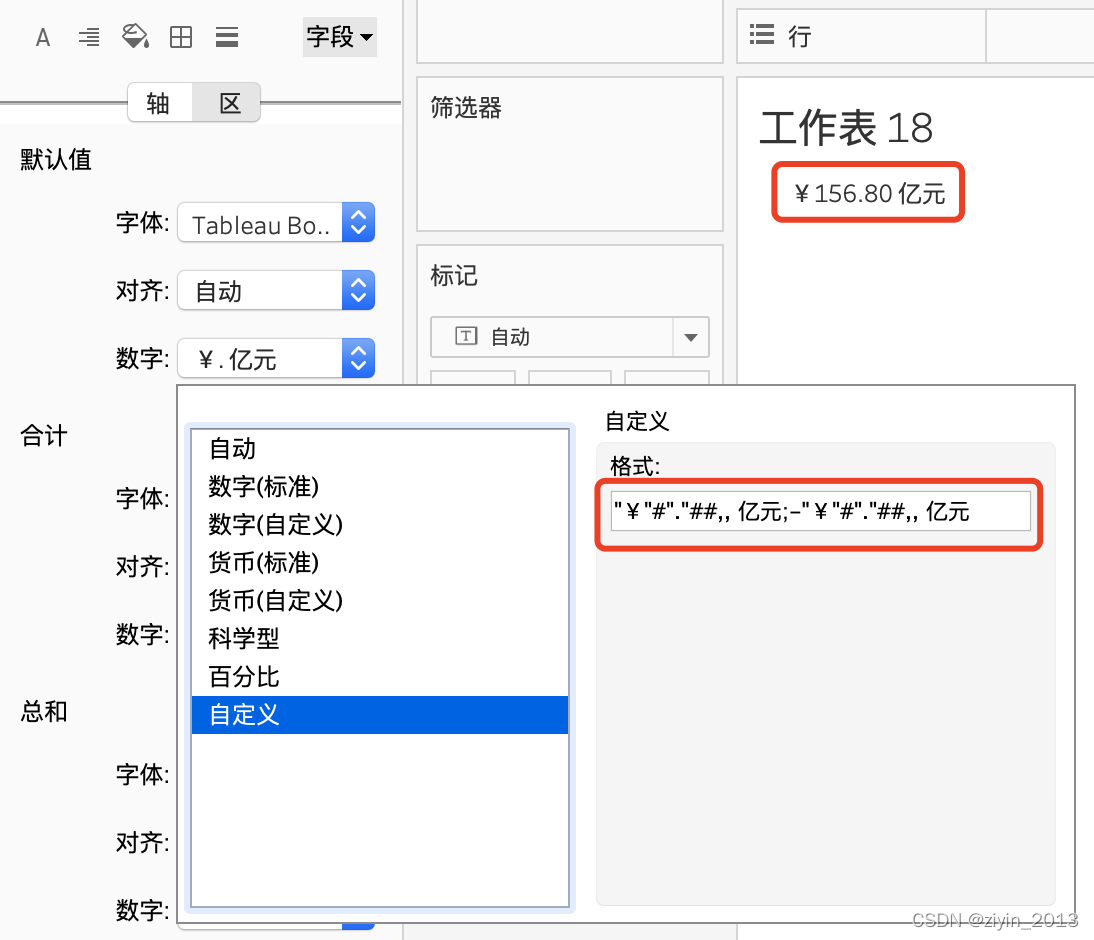Switch to the 区 tab

click(227, 103)
